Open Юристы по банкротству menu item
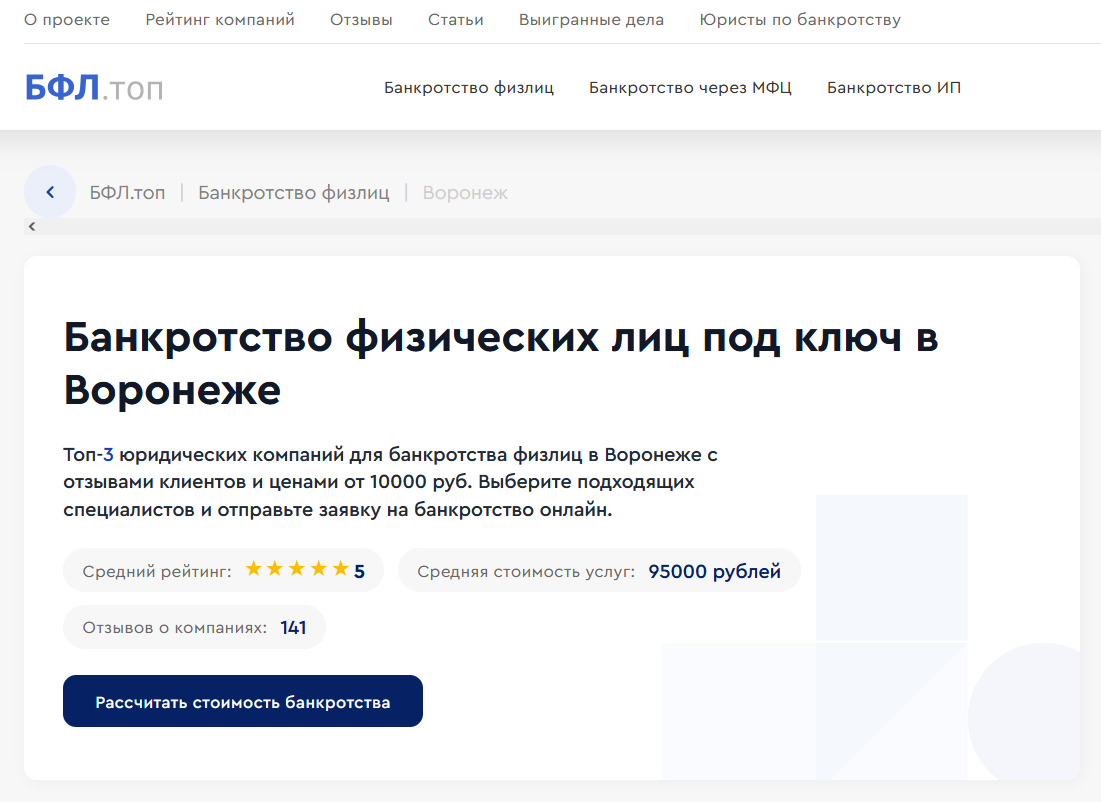 coord(800,20)
